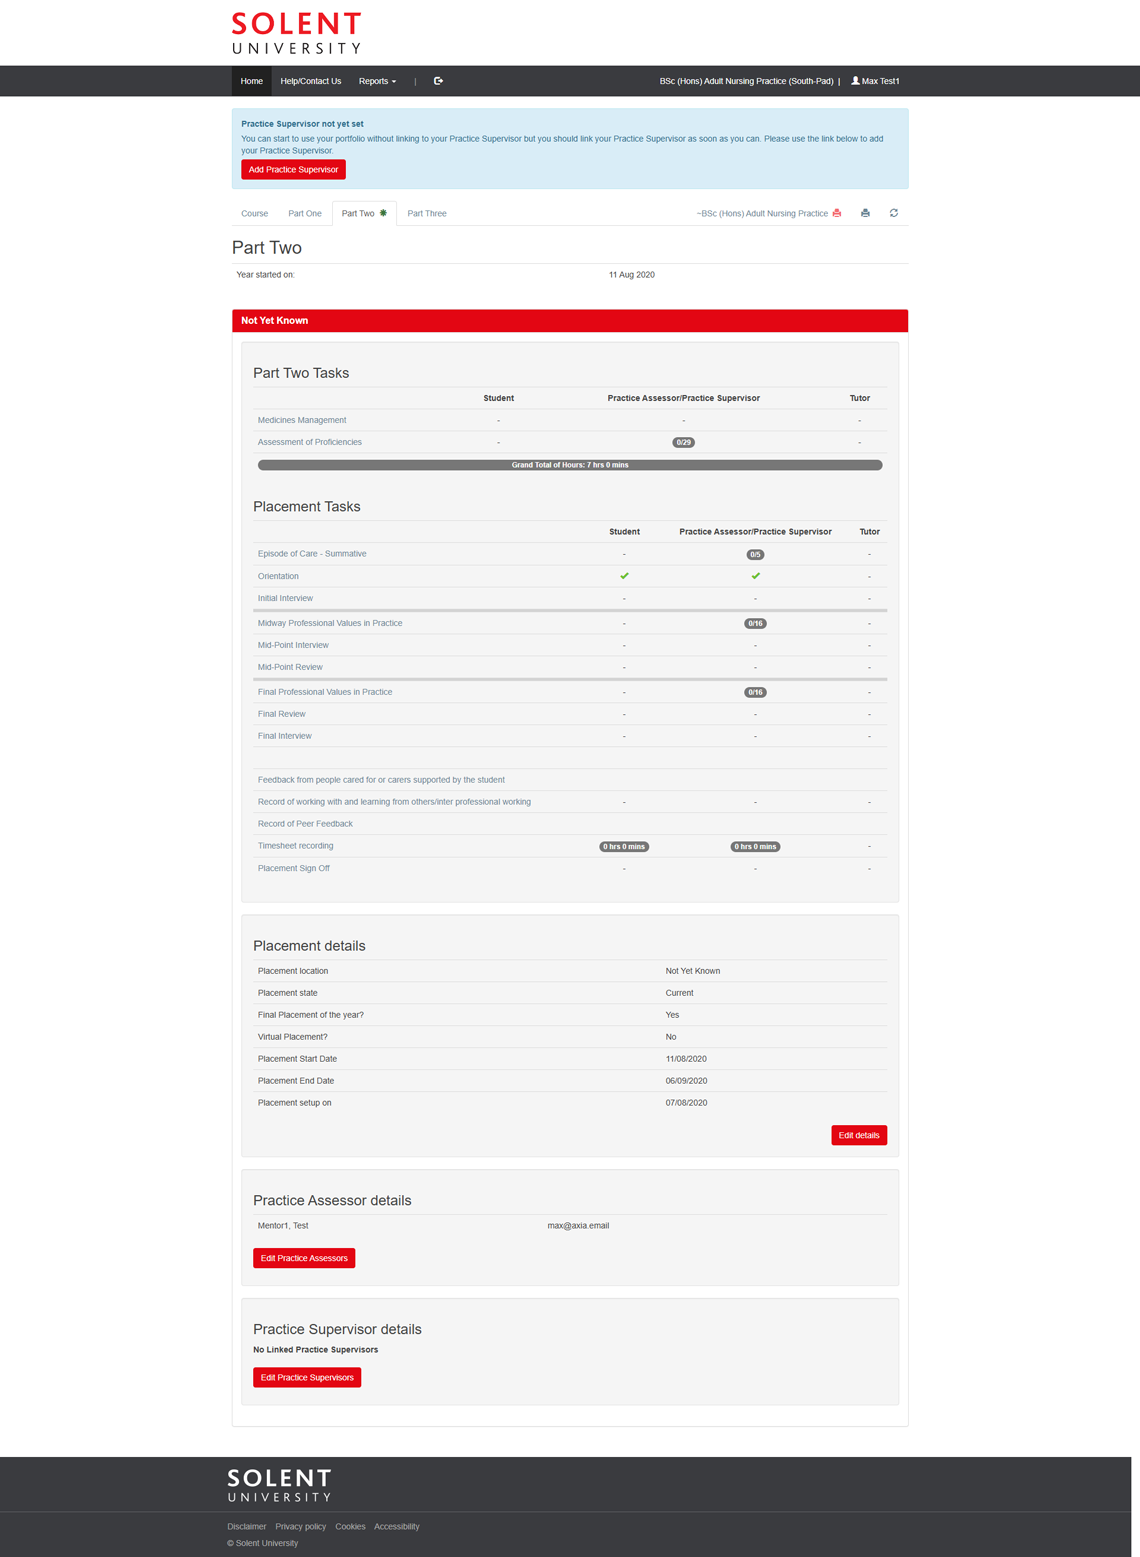Image resolution: width=1140 pixels, height=1557 pixels.
Task: Go to the Home menu item
Action: click(251, 81)
